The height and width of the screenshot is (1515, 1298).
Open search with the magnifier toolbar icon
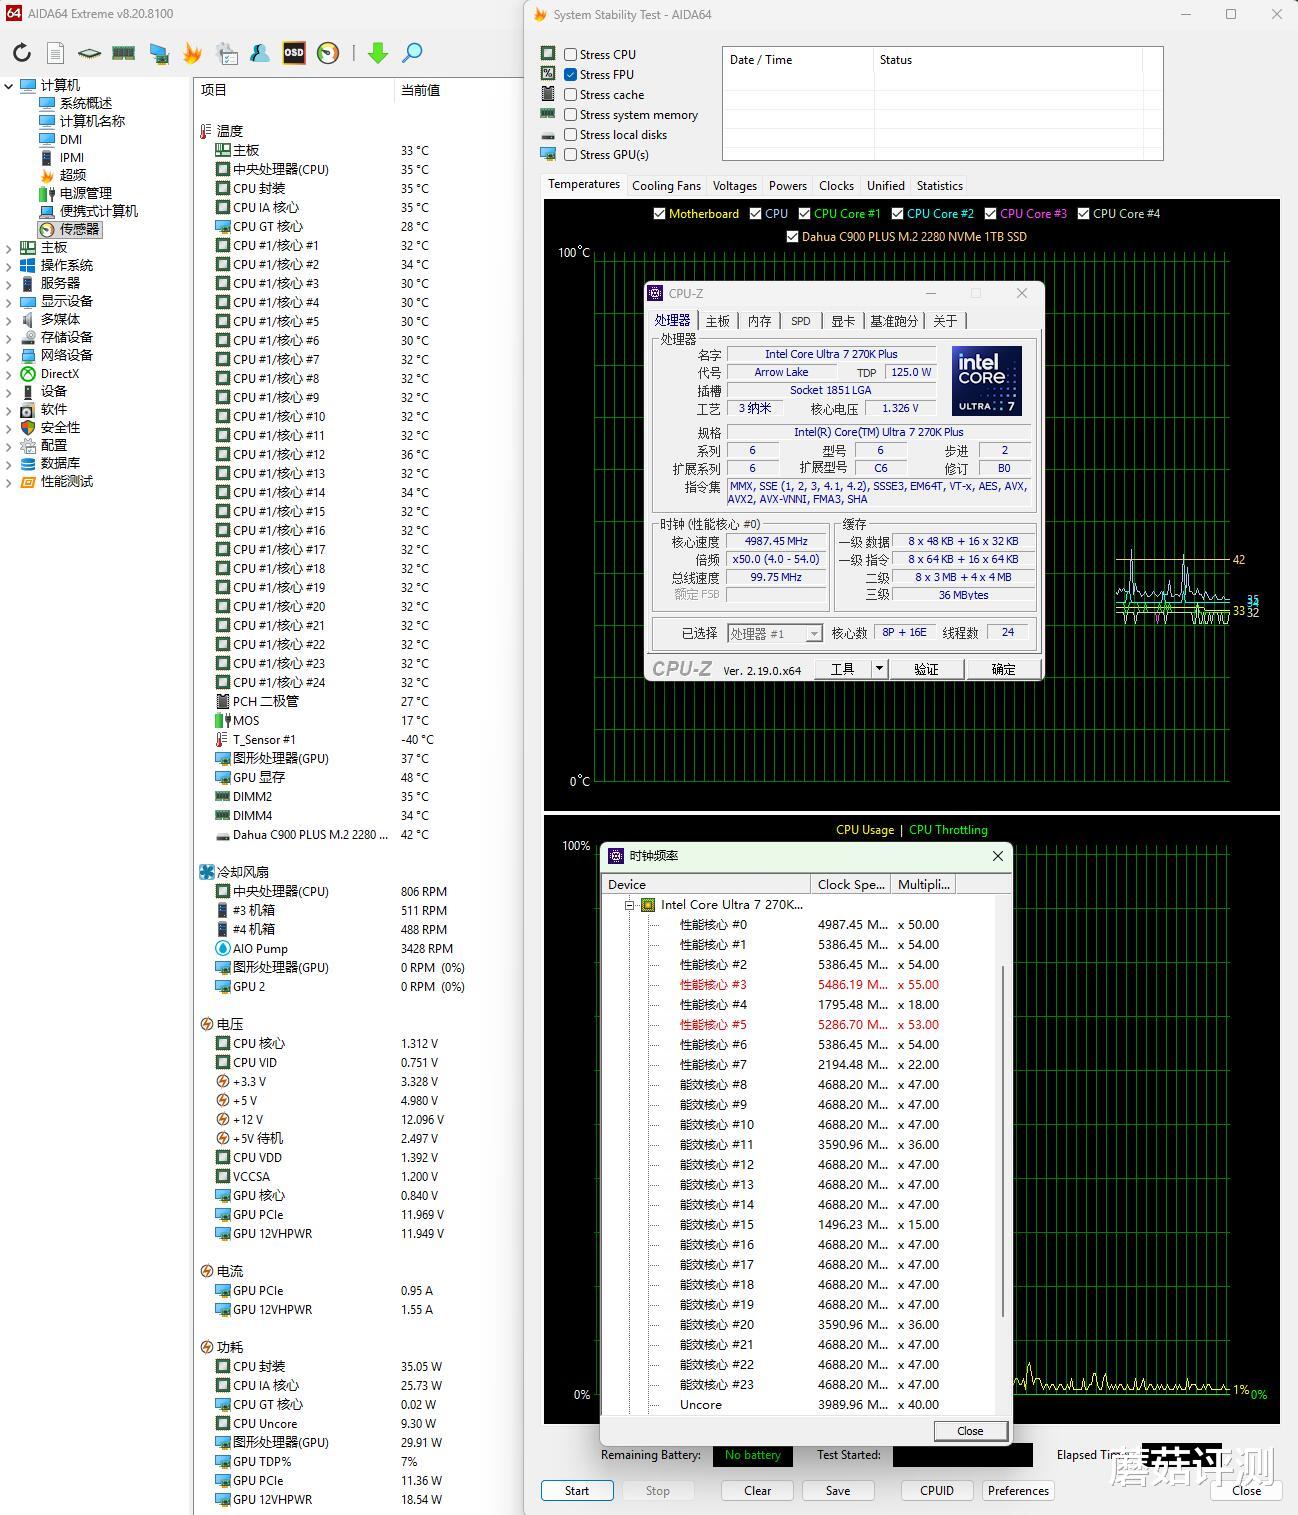(412, 53)
